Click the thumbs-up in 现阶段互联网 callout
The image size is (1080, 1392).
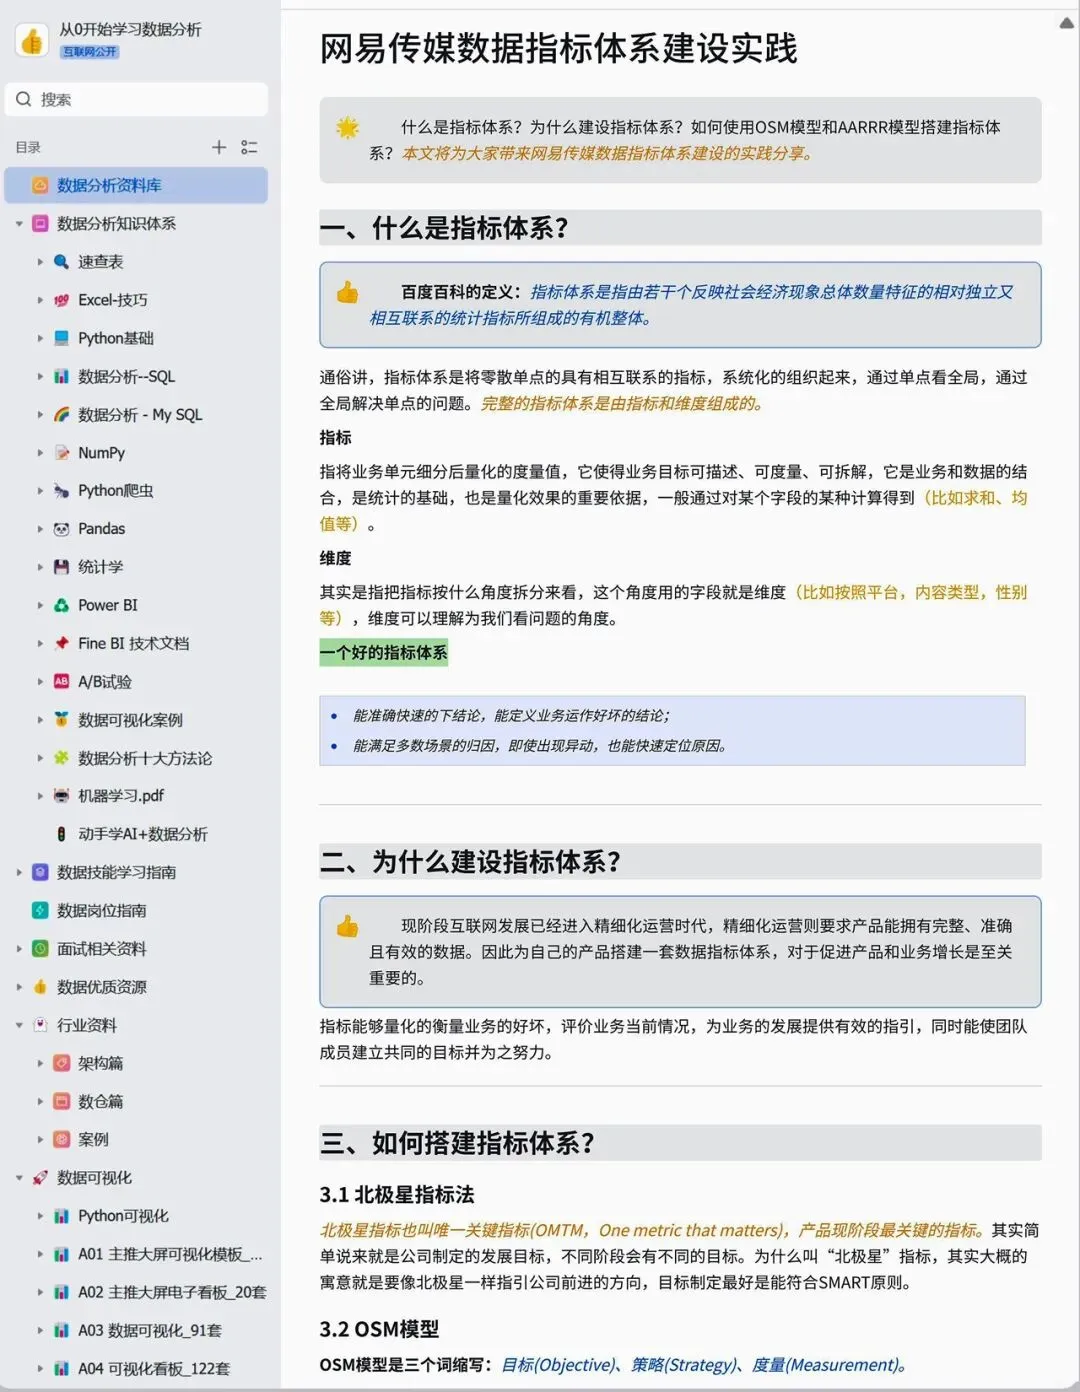(347, 926)
